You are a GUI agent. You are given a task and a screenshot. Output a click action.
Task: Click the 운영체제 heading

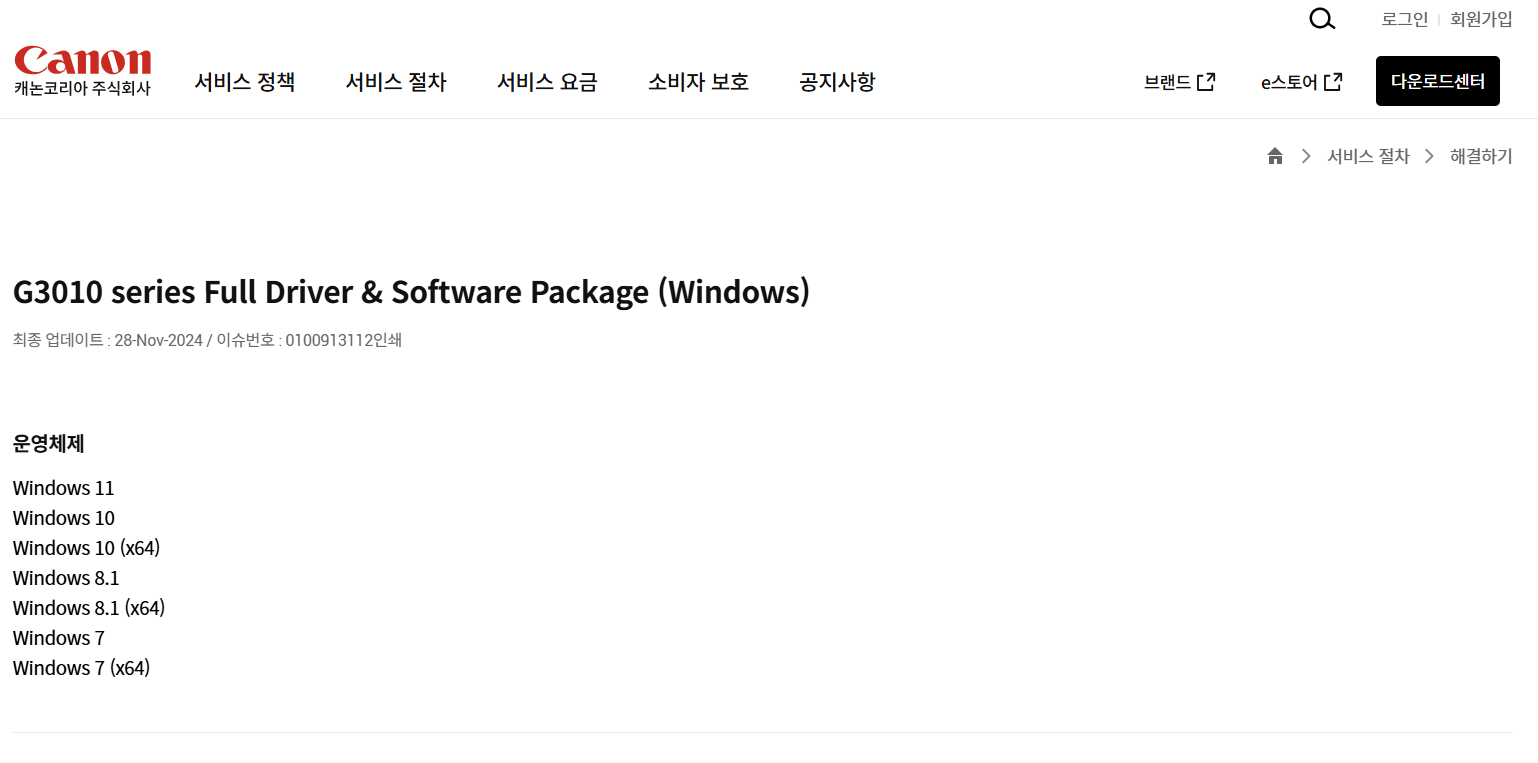48,444
